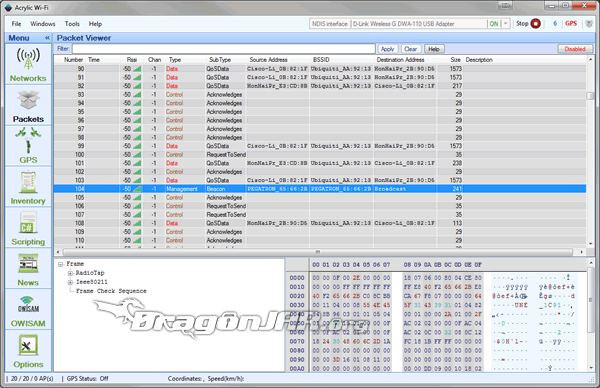Open the Scripting C# section

point(28,228)
